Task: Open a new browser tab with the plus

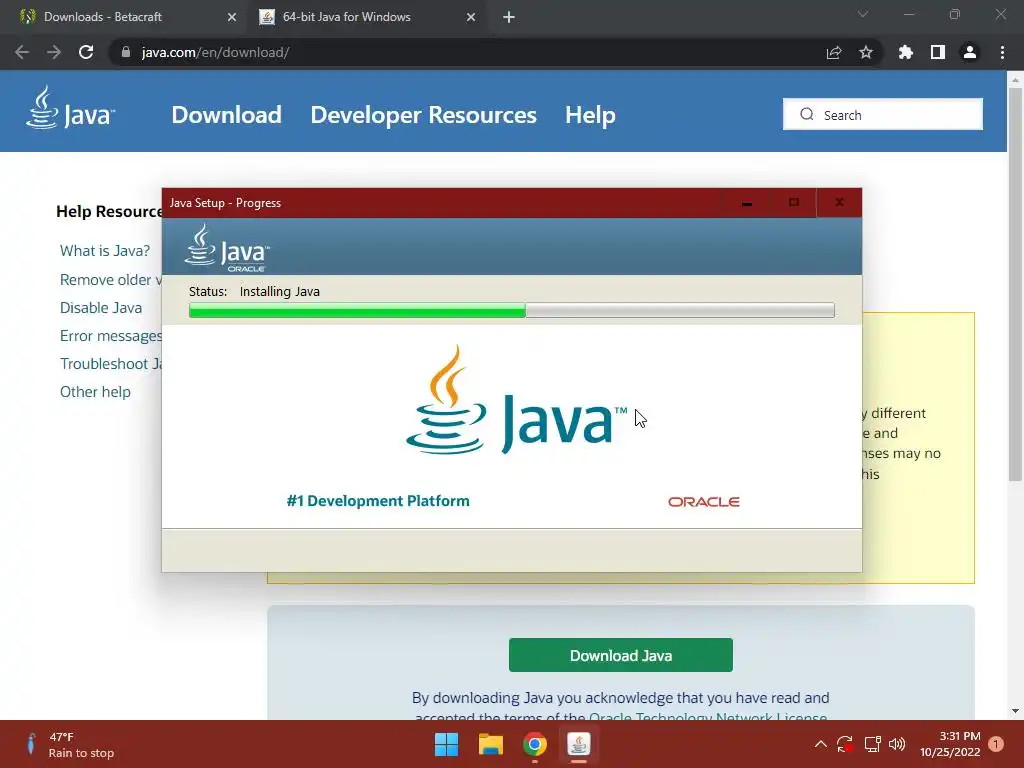Action: tap(509, 17)
